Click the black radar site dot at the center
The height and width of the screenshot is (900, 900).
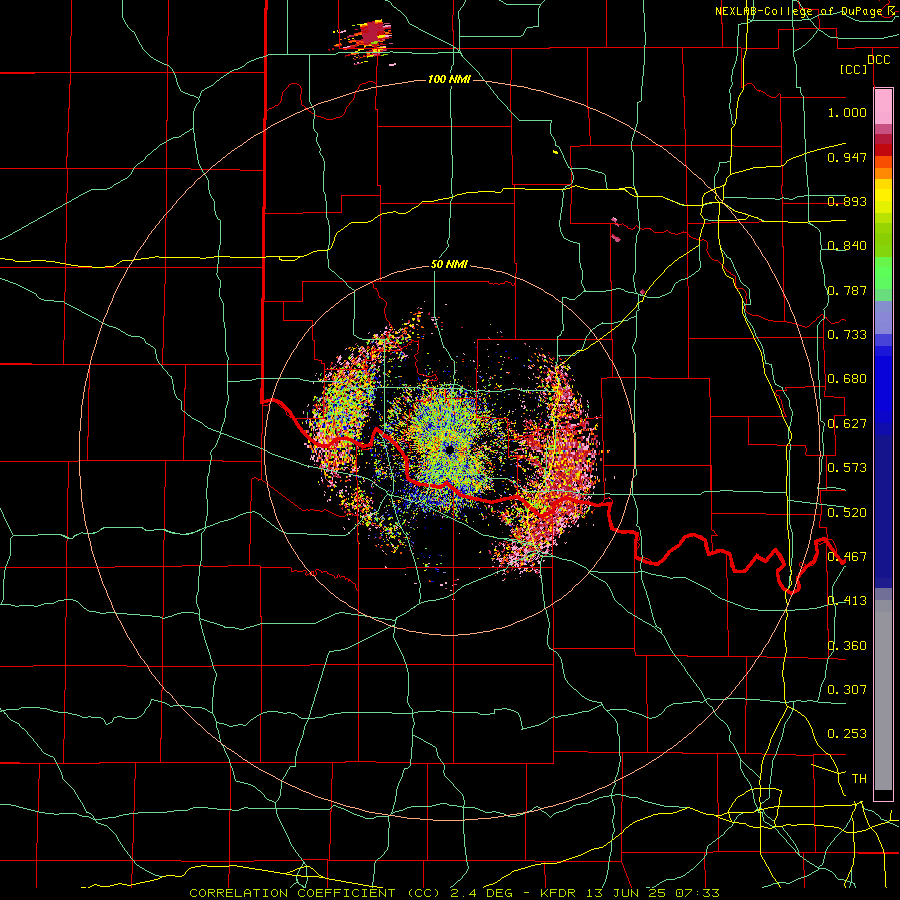449,449
